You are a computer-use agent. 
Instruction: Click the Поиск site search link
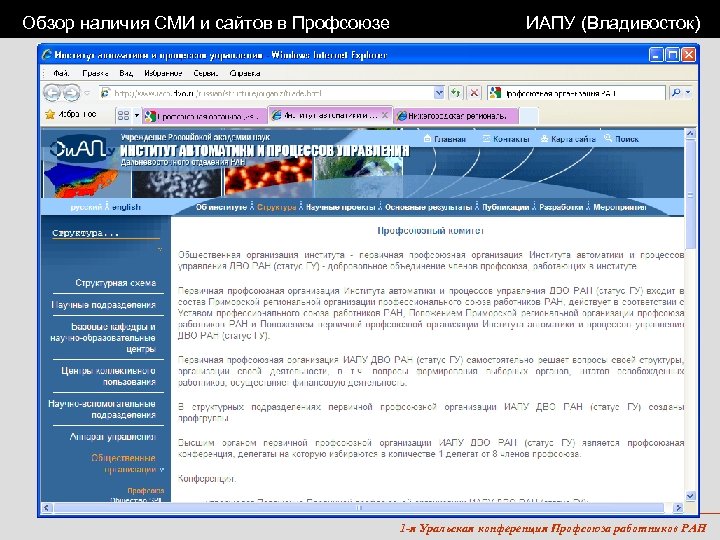(x=621, y=139)
